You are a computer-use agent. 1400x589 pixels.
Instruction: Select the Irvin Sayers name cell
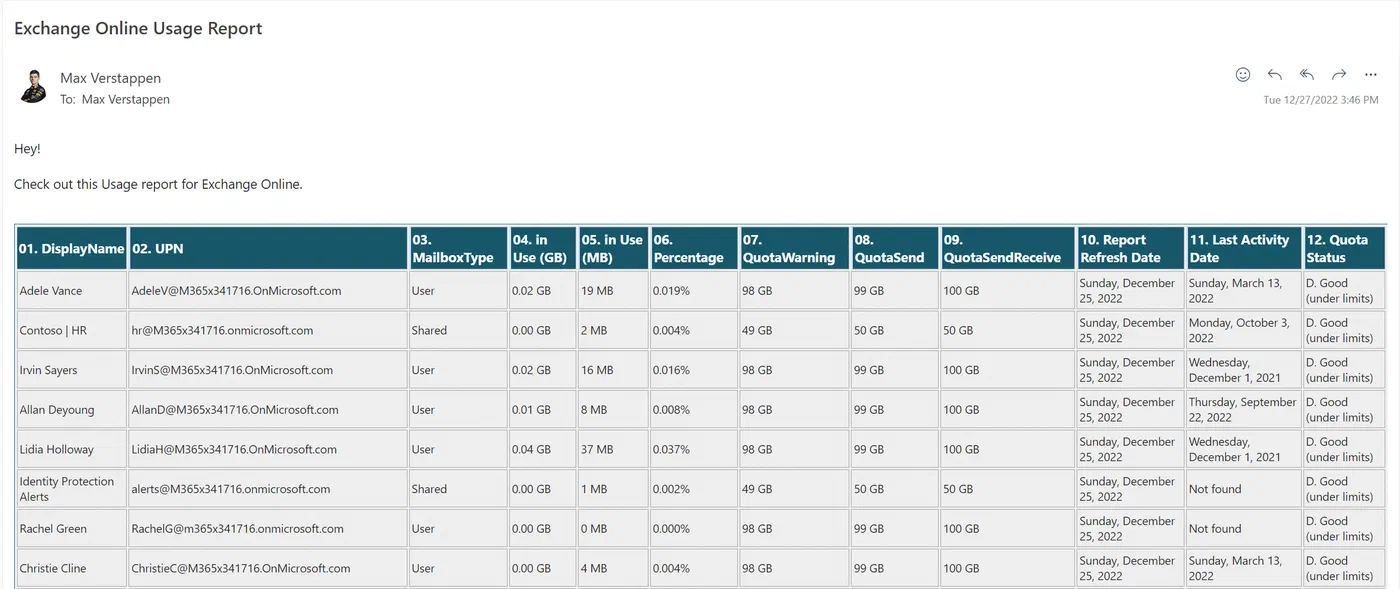(x=72, y=370)
